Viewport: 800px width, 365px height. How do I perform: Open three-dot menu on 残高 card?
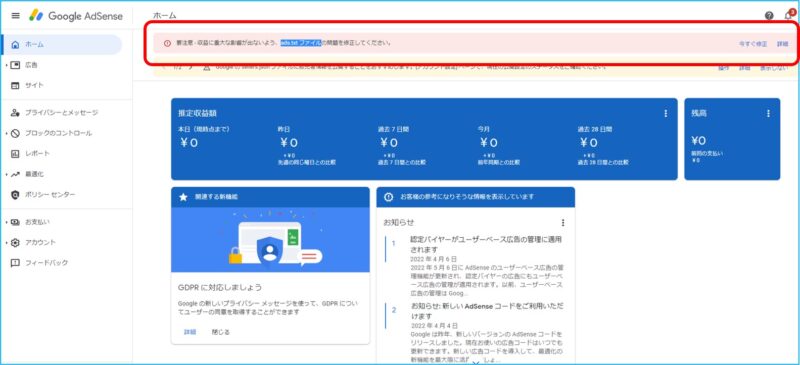coord(768,113)
